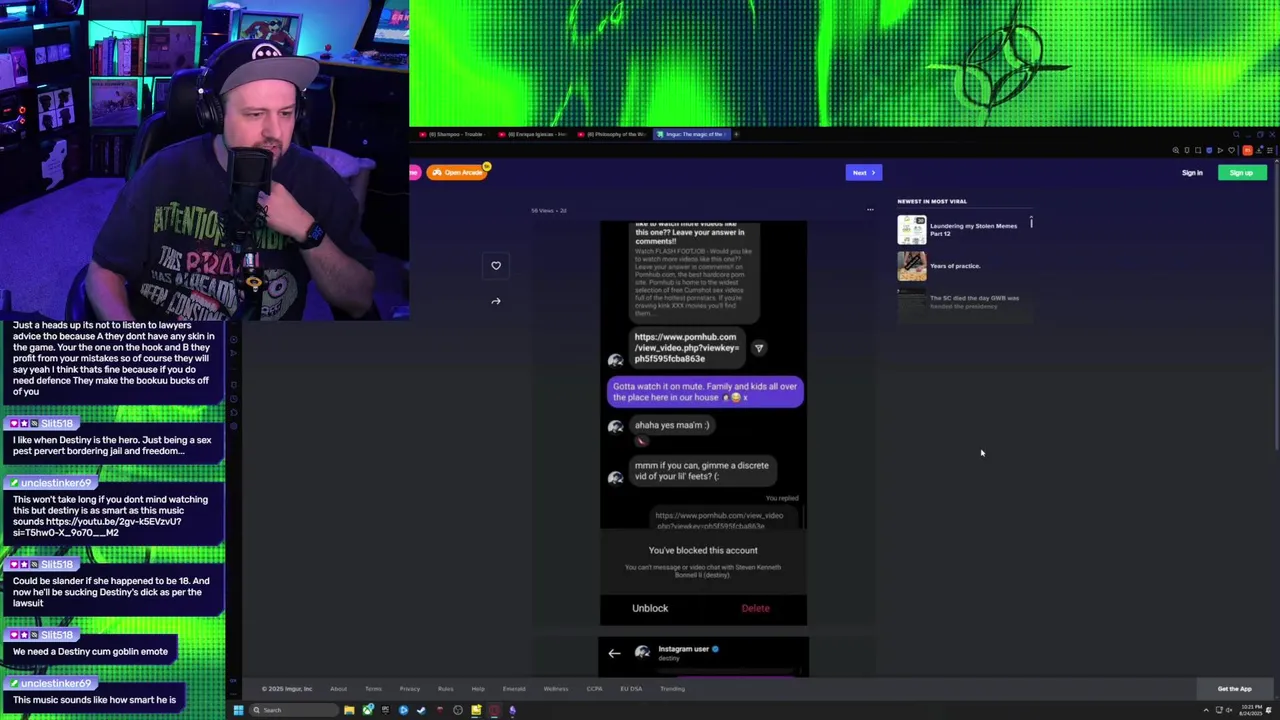Select the Imgur: The magic of the tab
Viewport: 1280px width, 720px height.
tap(690, 134)
